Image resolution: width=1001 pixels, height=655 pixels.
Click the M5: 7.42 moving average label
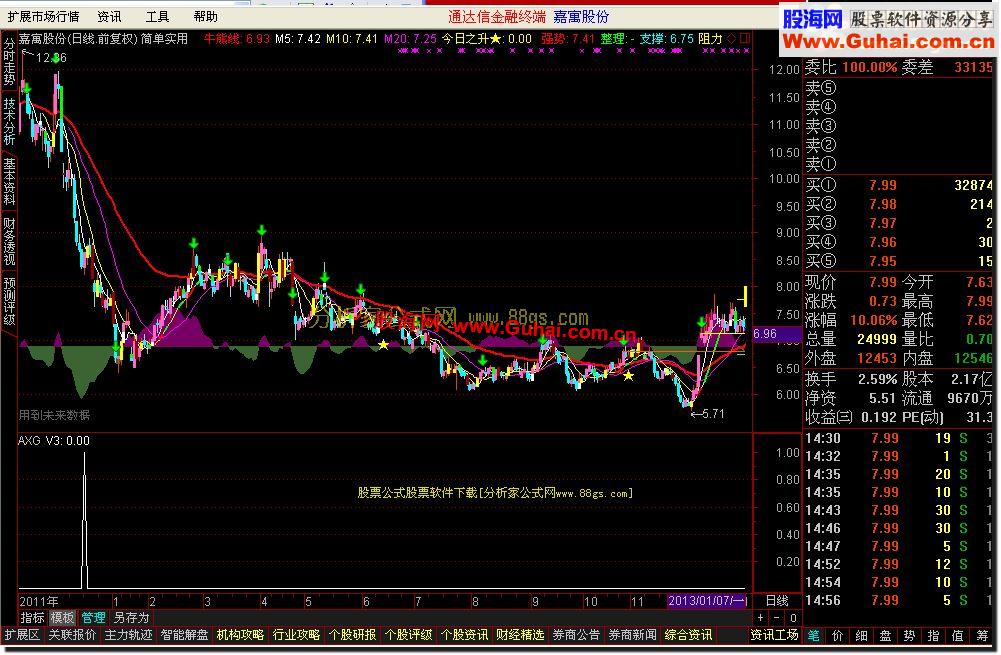298,39
